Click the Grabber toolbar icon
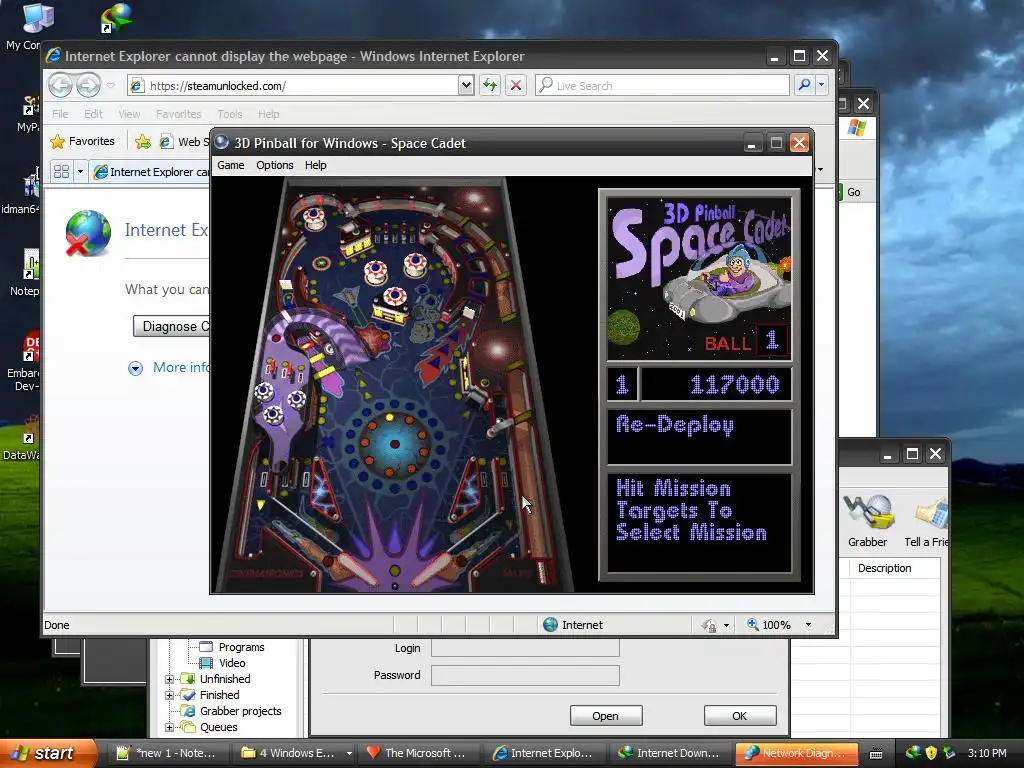This screenshot has width=1024, height=768. (x=867, y=521)
